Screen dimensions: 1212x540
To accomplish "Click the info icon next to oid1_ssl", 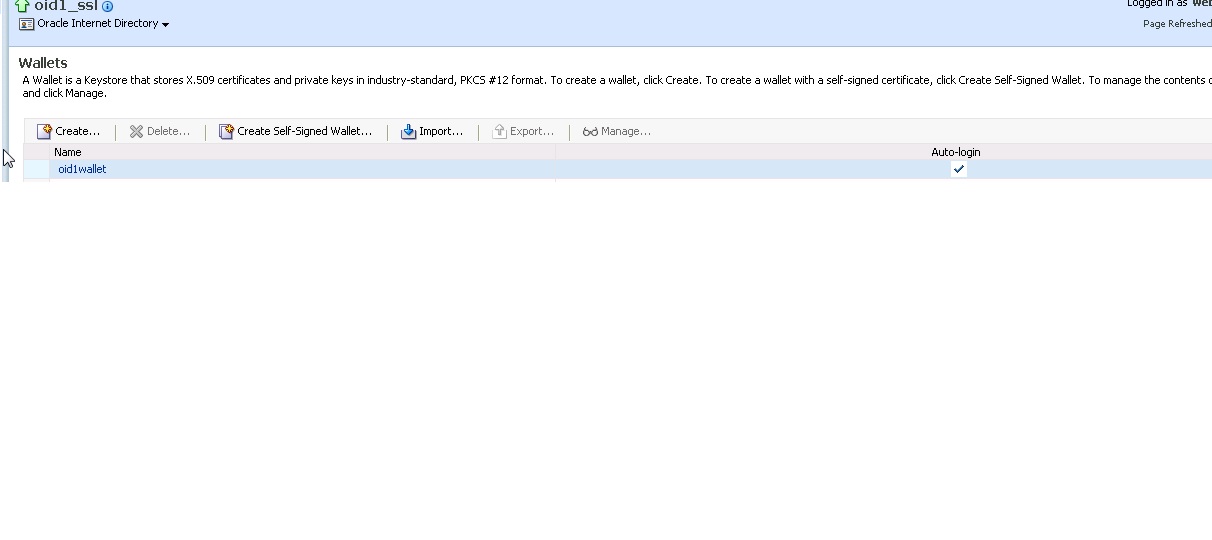I will [108, 6].
